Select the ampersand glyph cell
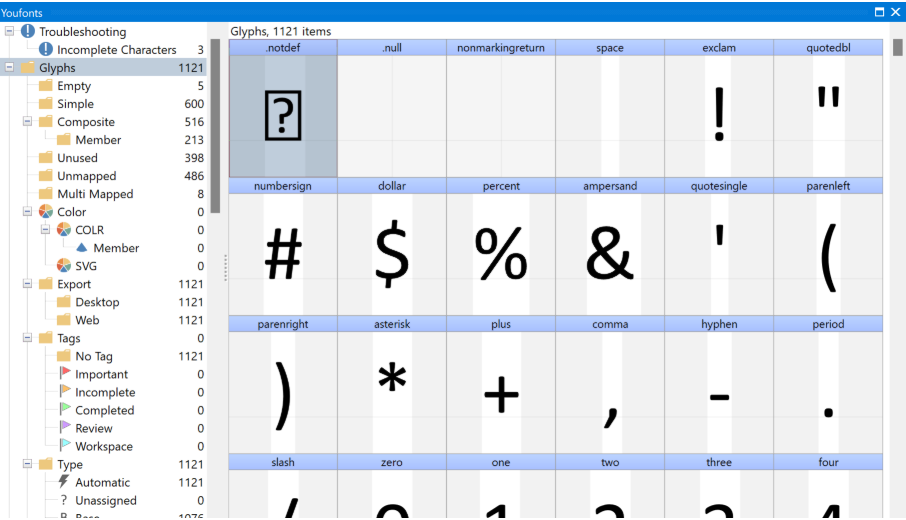 [609, 253]
